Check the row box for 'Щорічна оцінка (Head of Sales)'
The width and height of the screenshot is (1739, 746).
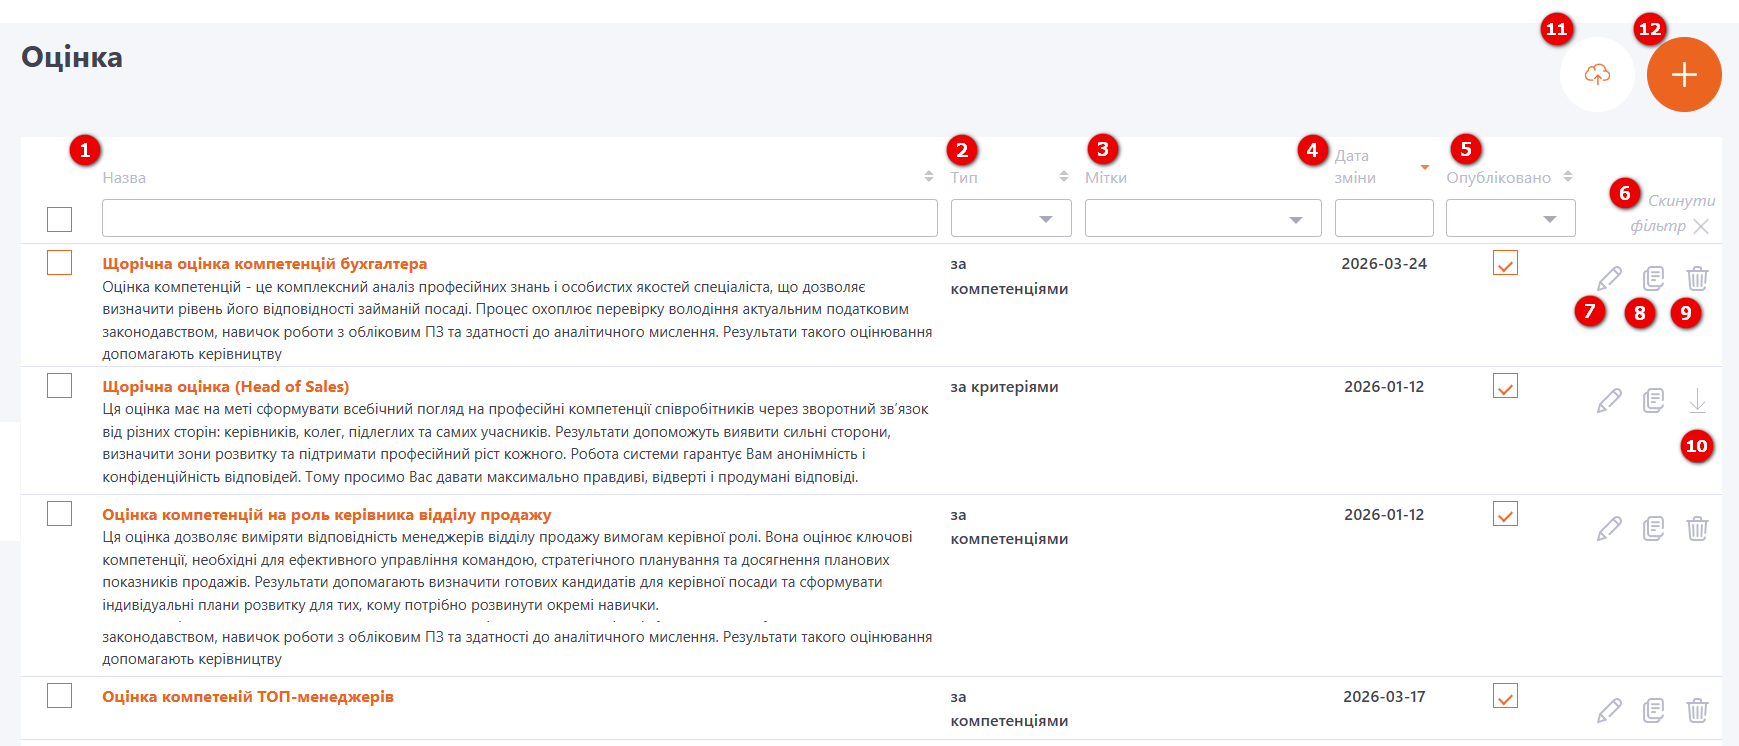point(60,385)
